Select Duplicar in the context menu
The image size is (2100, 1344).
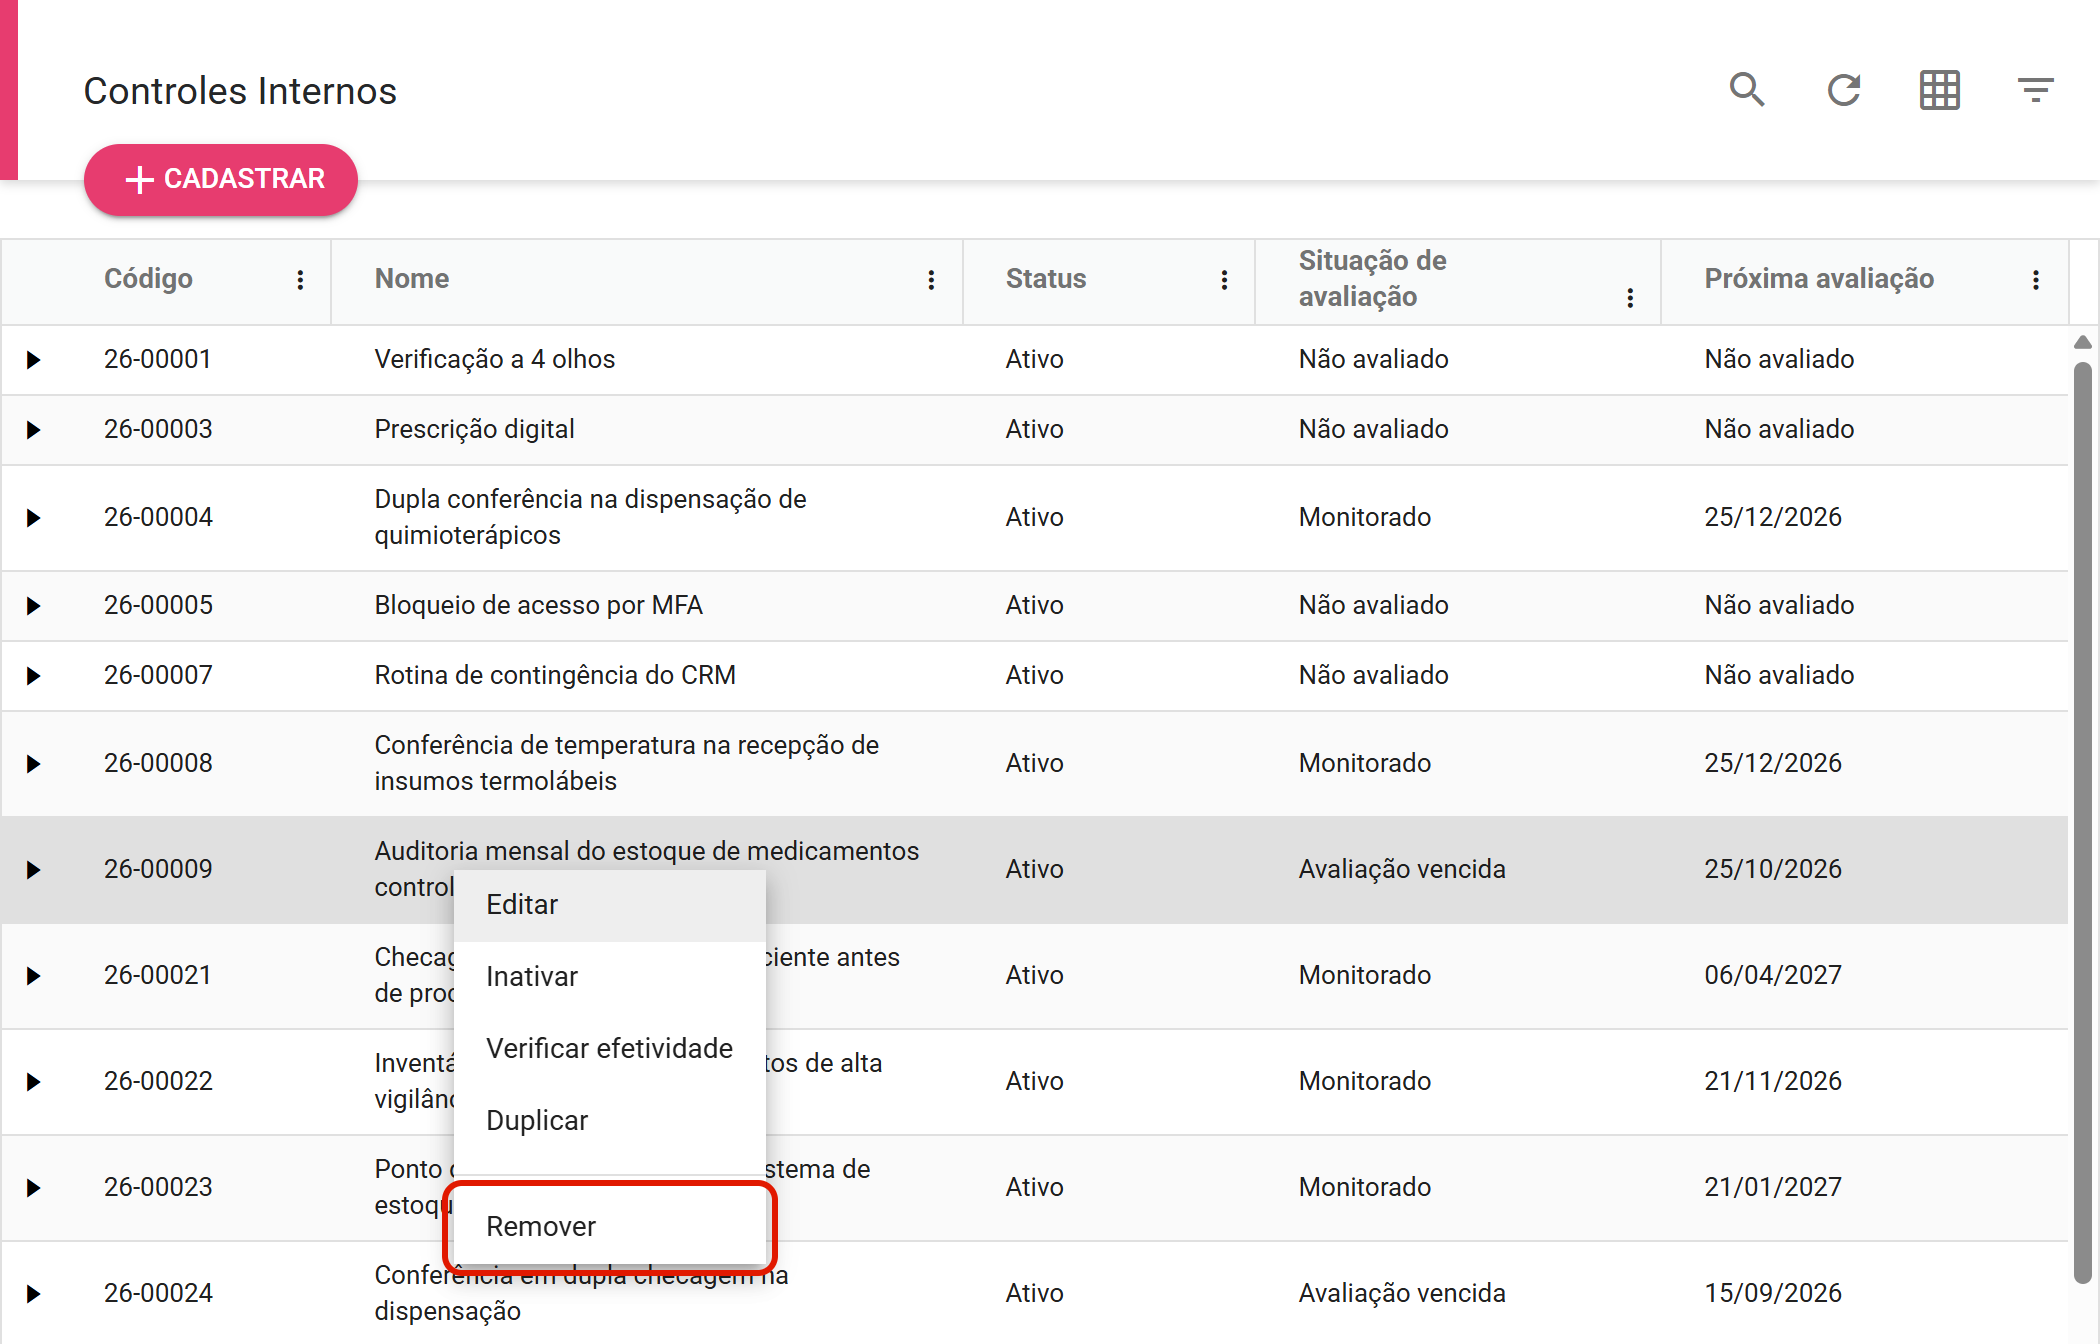click(610, 1121)
